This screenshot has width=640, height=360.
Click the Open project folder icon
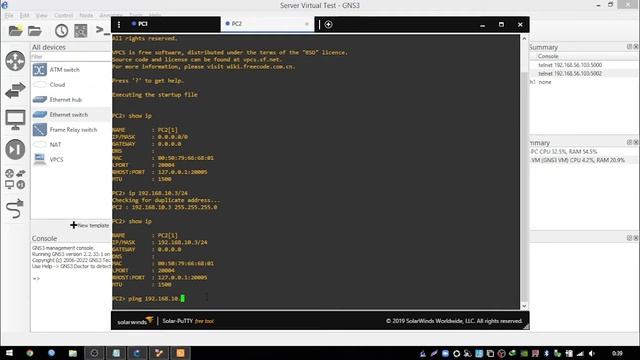pos(35,31)
